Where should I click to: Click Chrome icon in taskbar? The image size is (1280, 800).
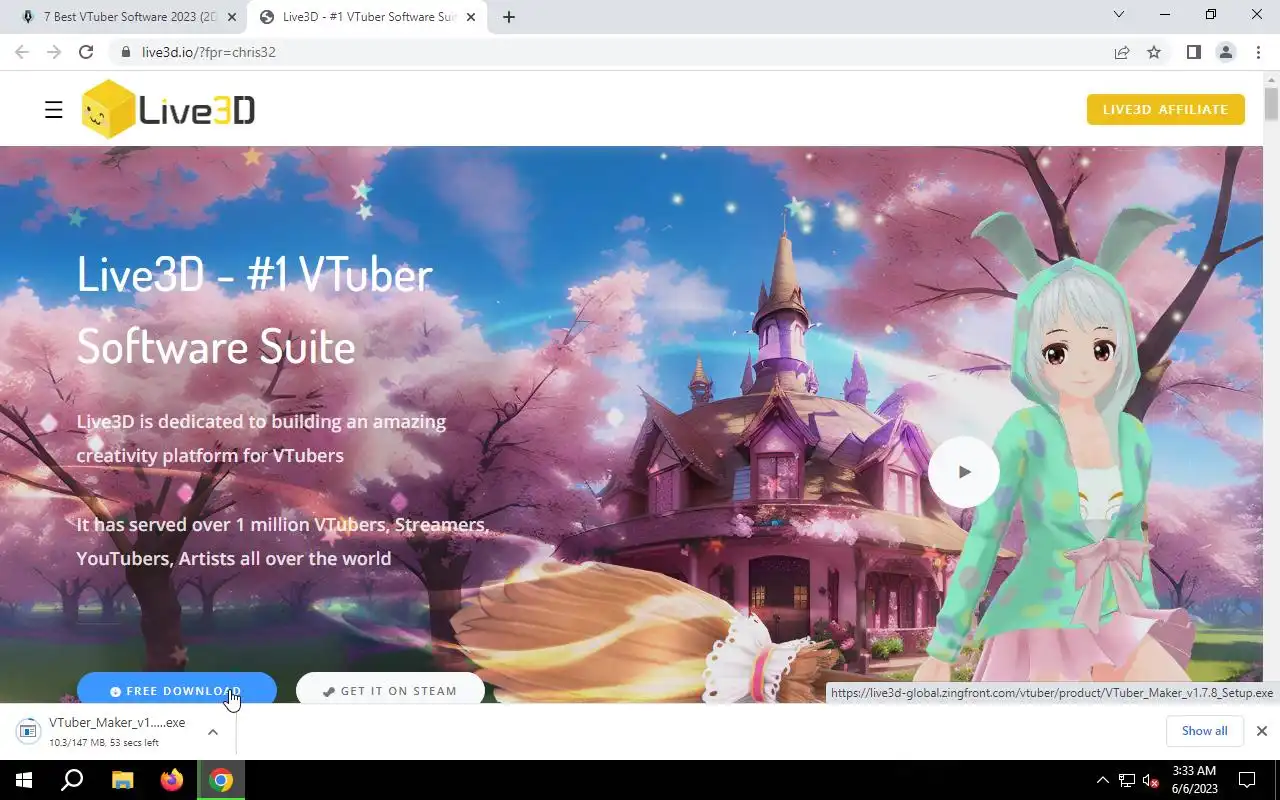[221, 780]
